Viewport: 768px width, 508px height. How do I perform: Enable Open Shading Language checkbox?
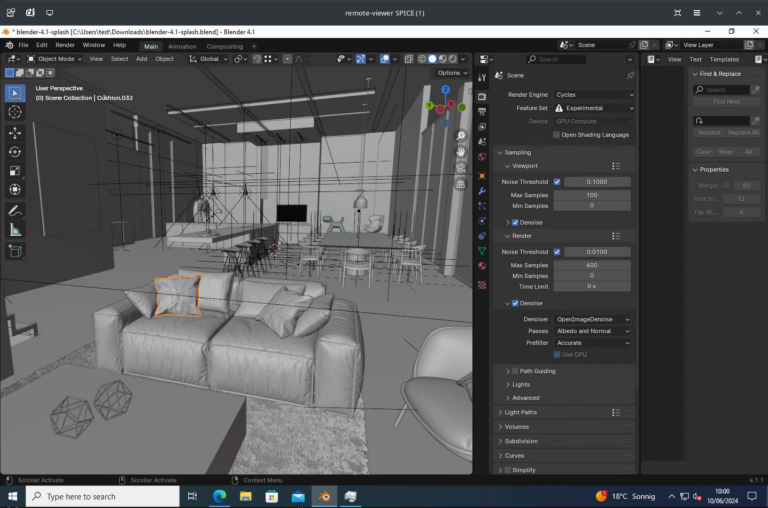click(557, 134)
